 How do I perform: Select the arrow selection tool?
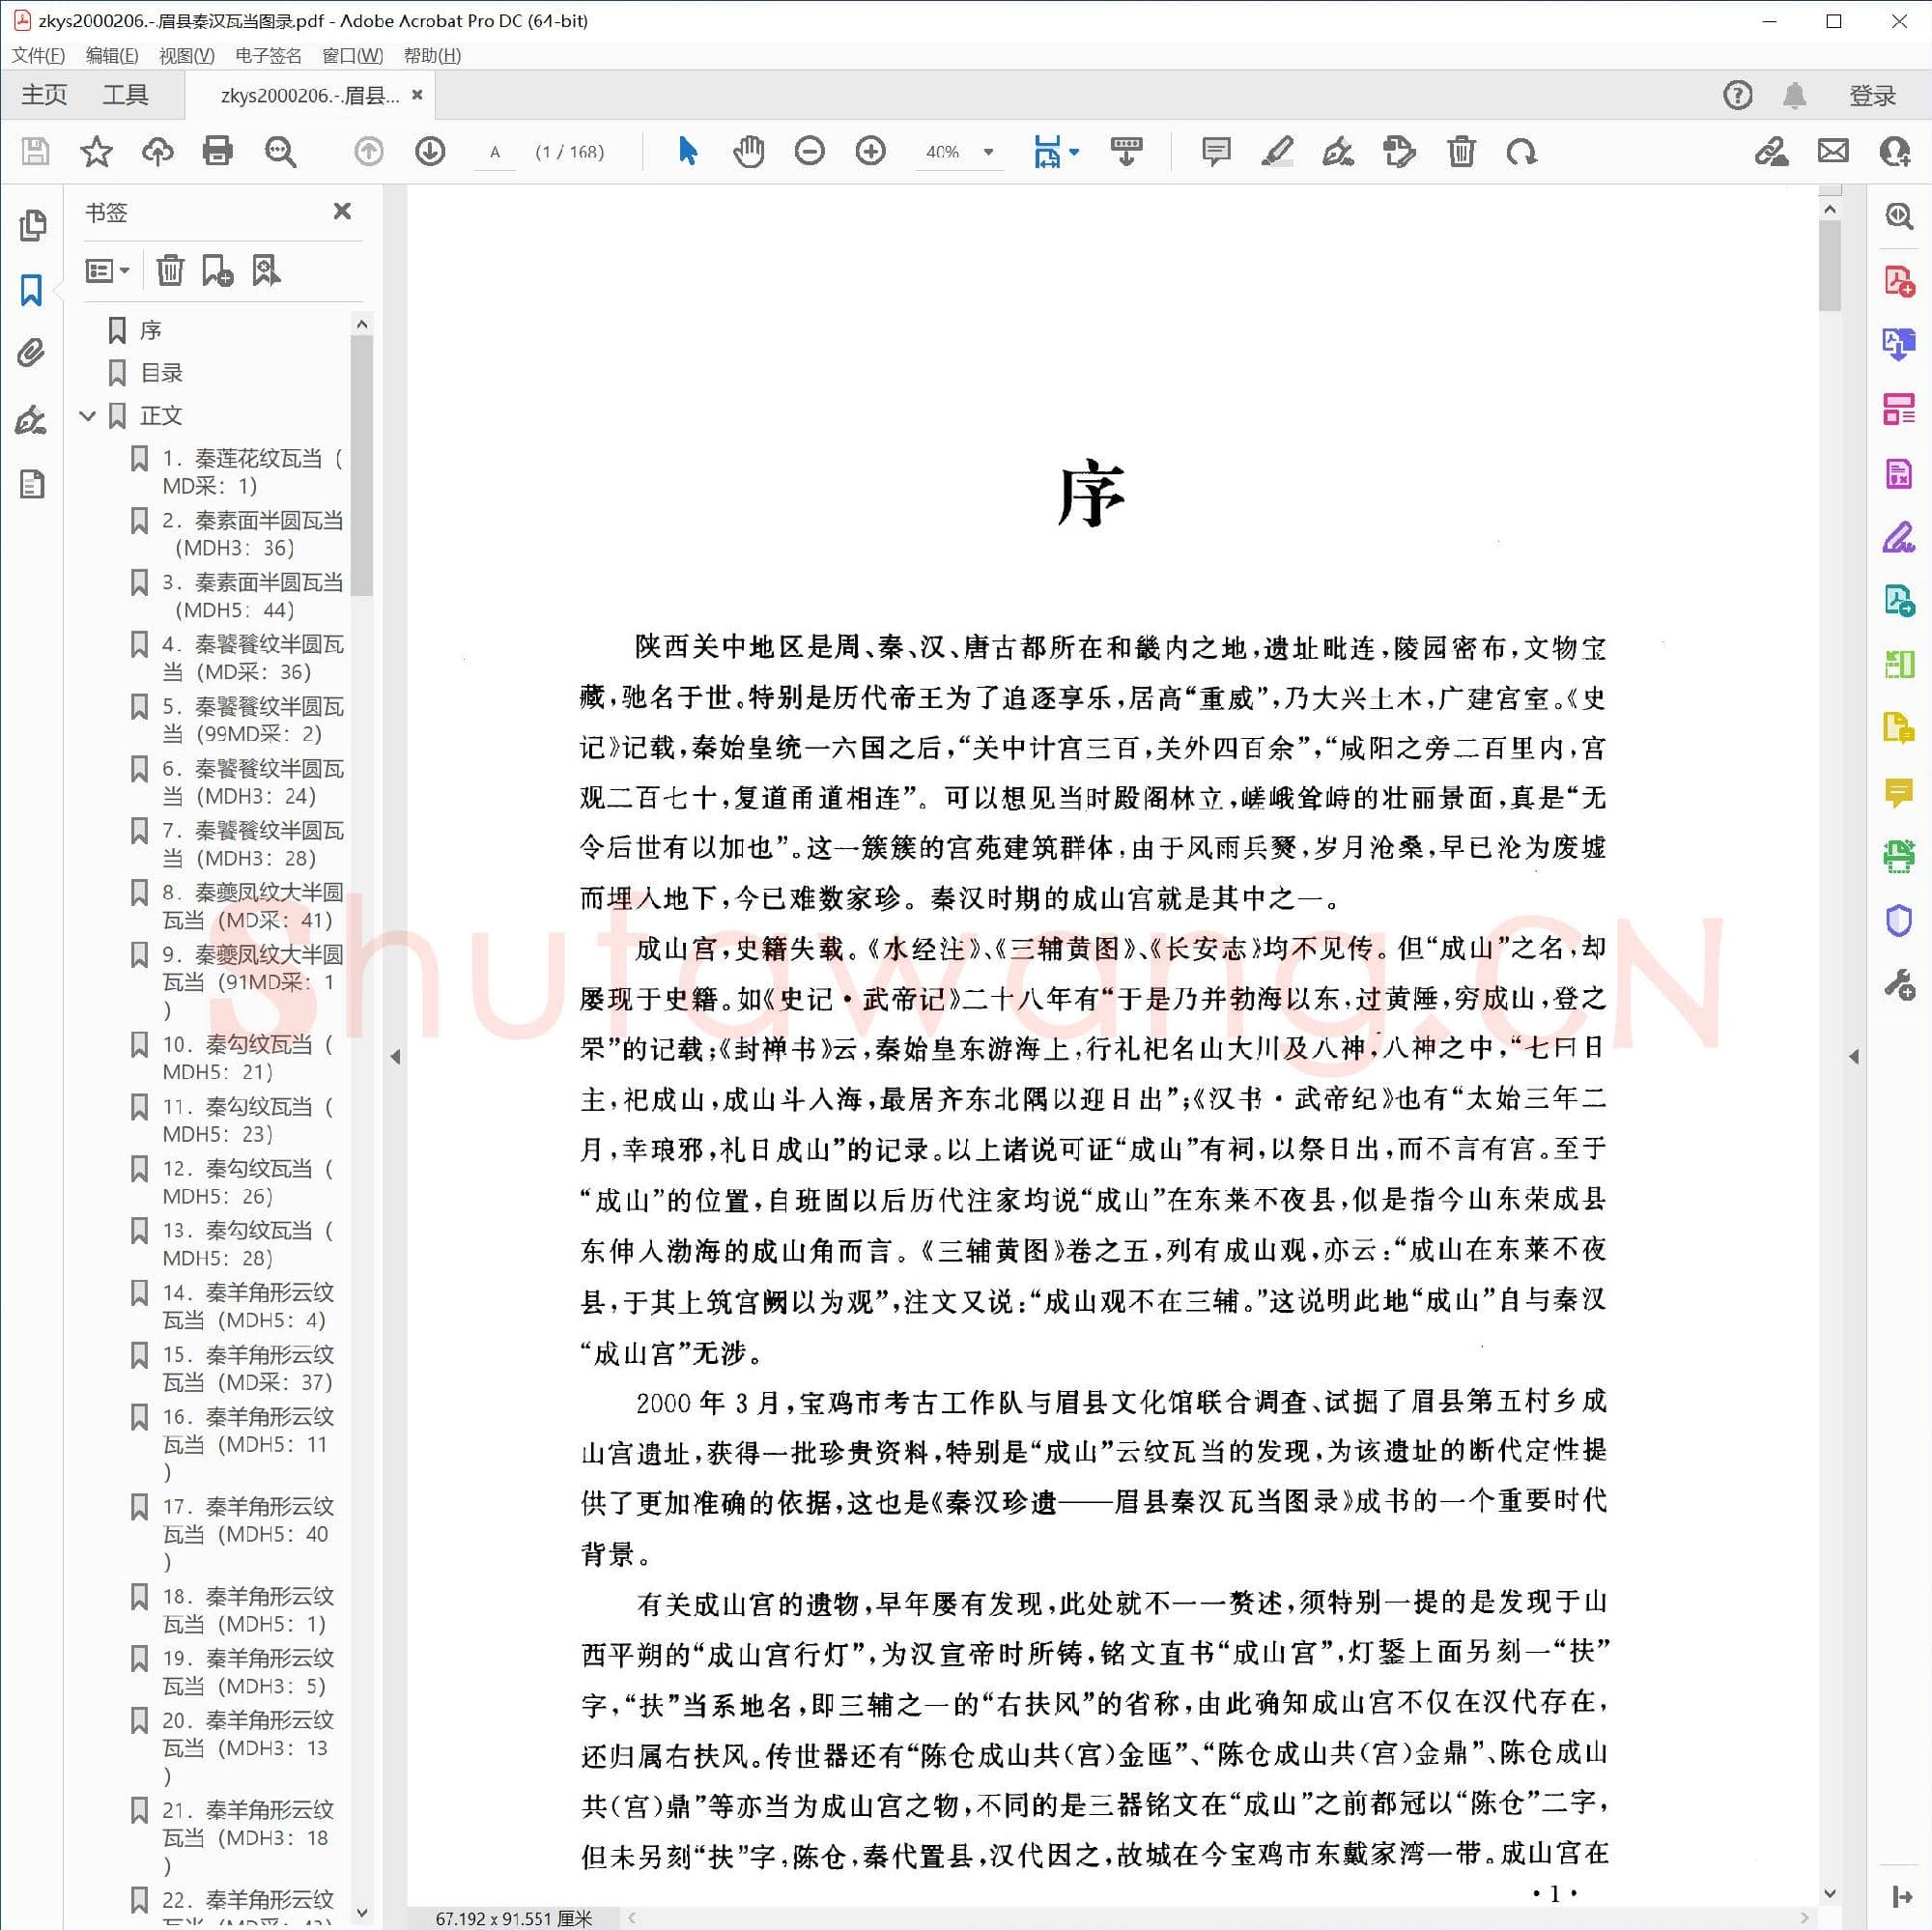point(687,152)
